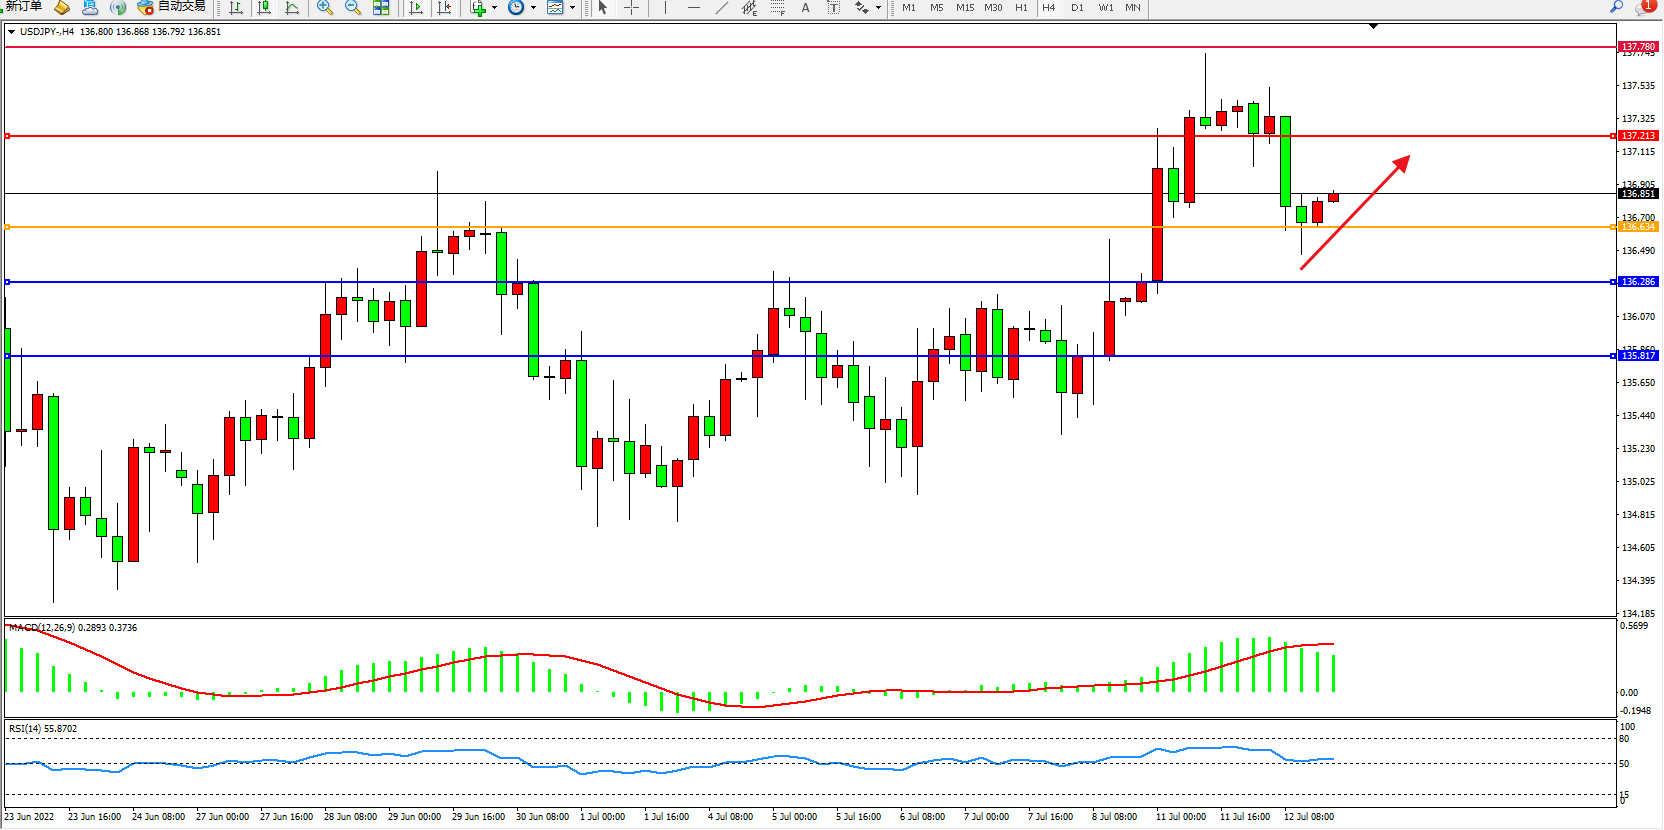
Task: Toggle the line chart display mode
Action: (x=292, y=8)
